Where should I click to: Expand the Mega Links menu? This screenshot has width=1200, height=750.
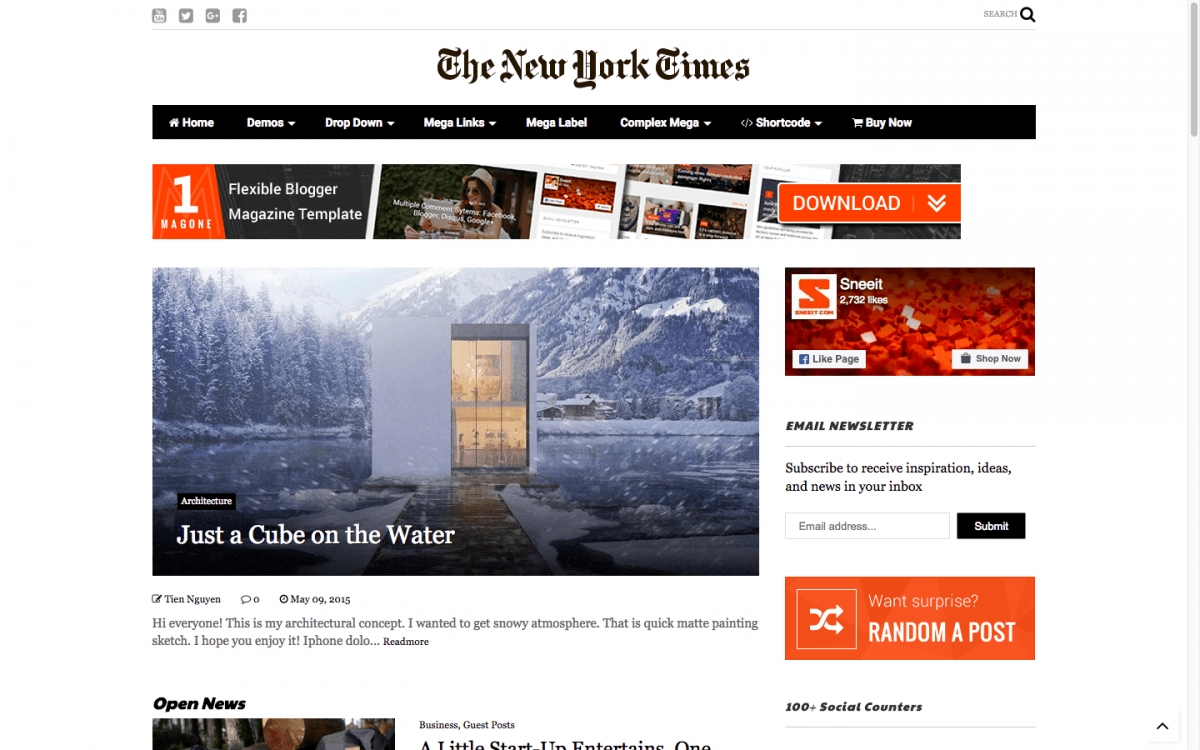click(460, 123)
